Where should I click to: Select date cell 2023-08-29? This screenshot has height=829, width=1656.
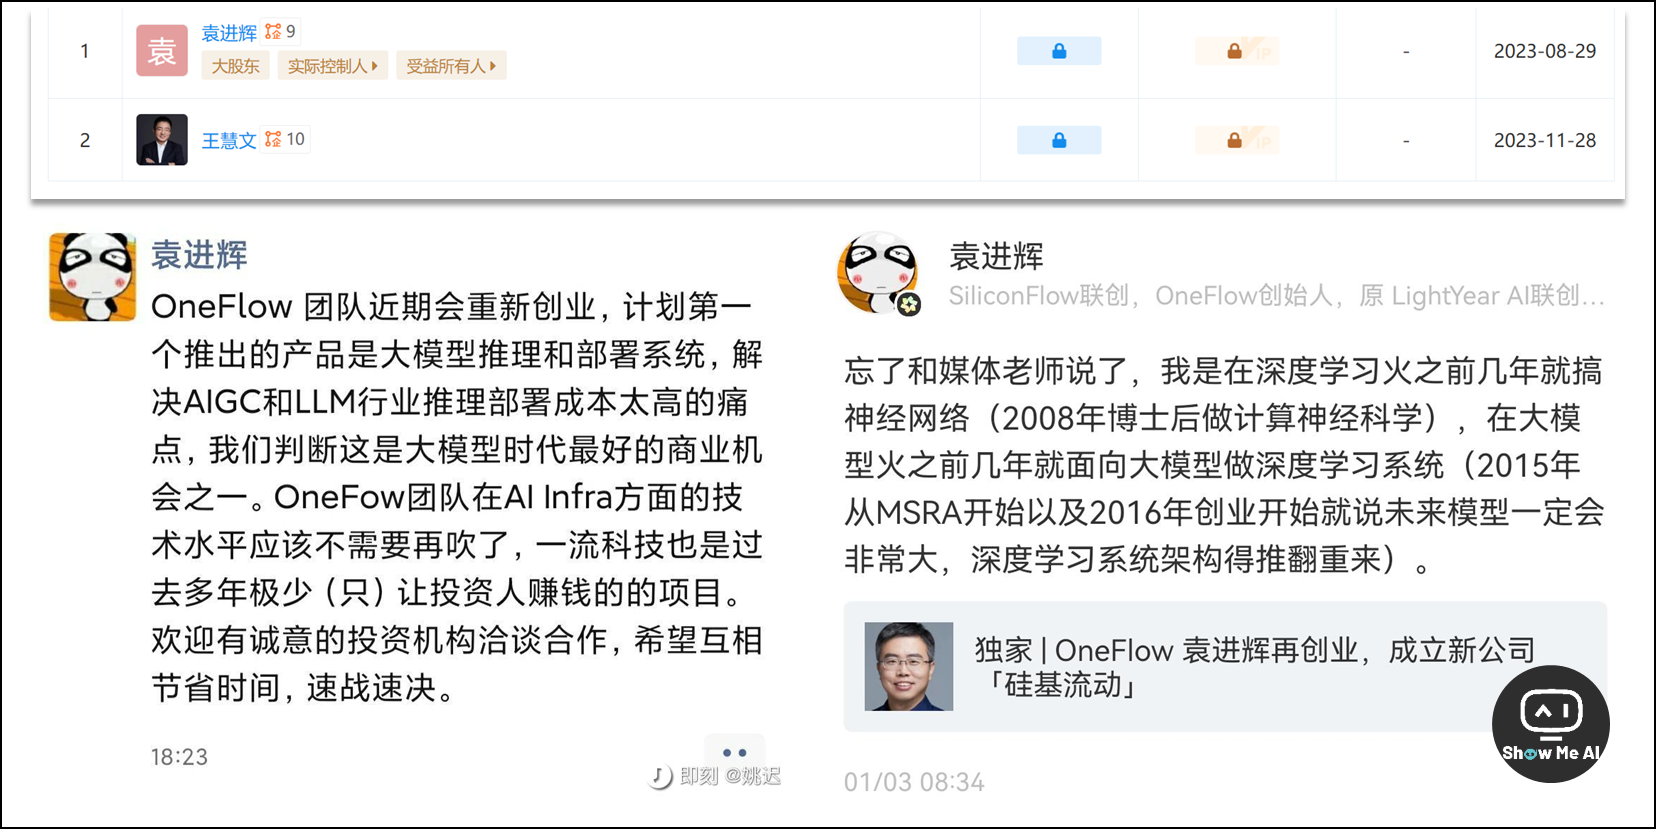click(x=1544, y=51)
